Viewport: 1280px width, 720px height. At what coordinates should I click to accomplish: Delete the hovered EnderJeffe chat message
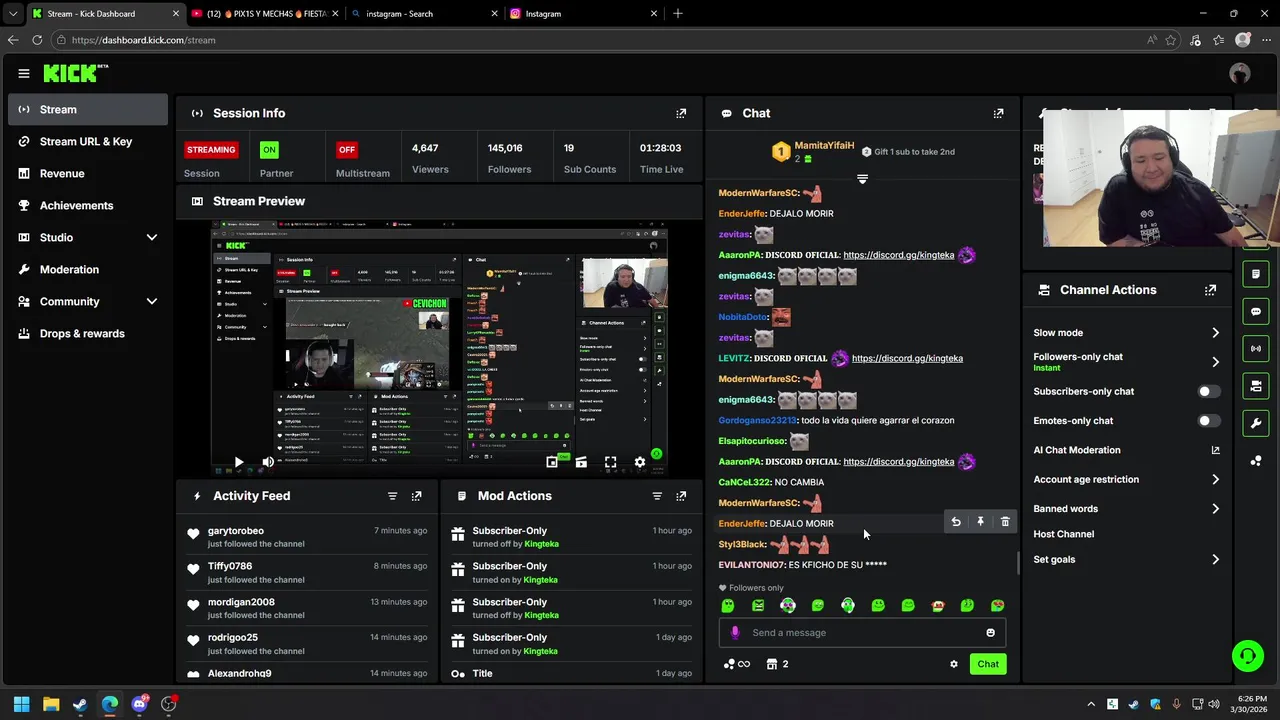tap(1005, 522)
